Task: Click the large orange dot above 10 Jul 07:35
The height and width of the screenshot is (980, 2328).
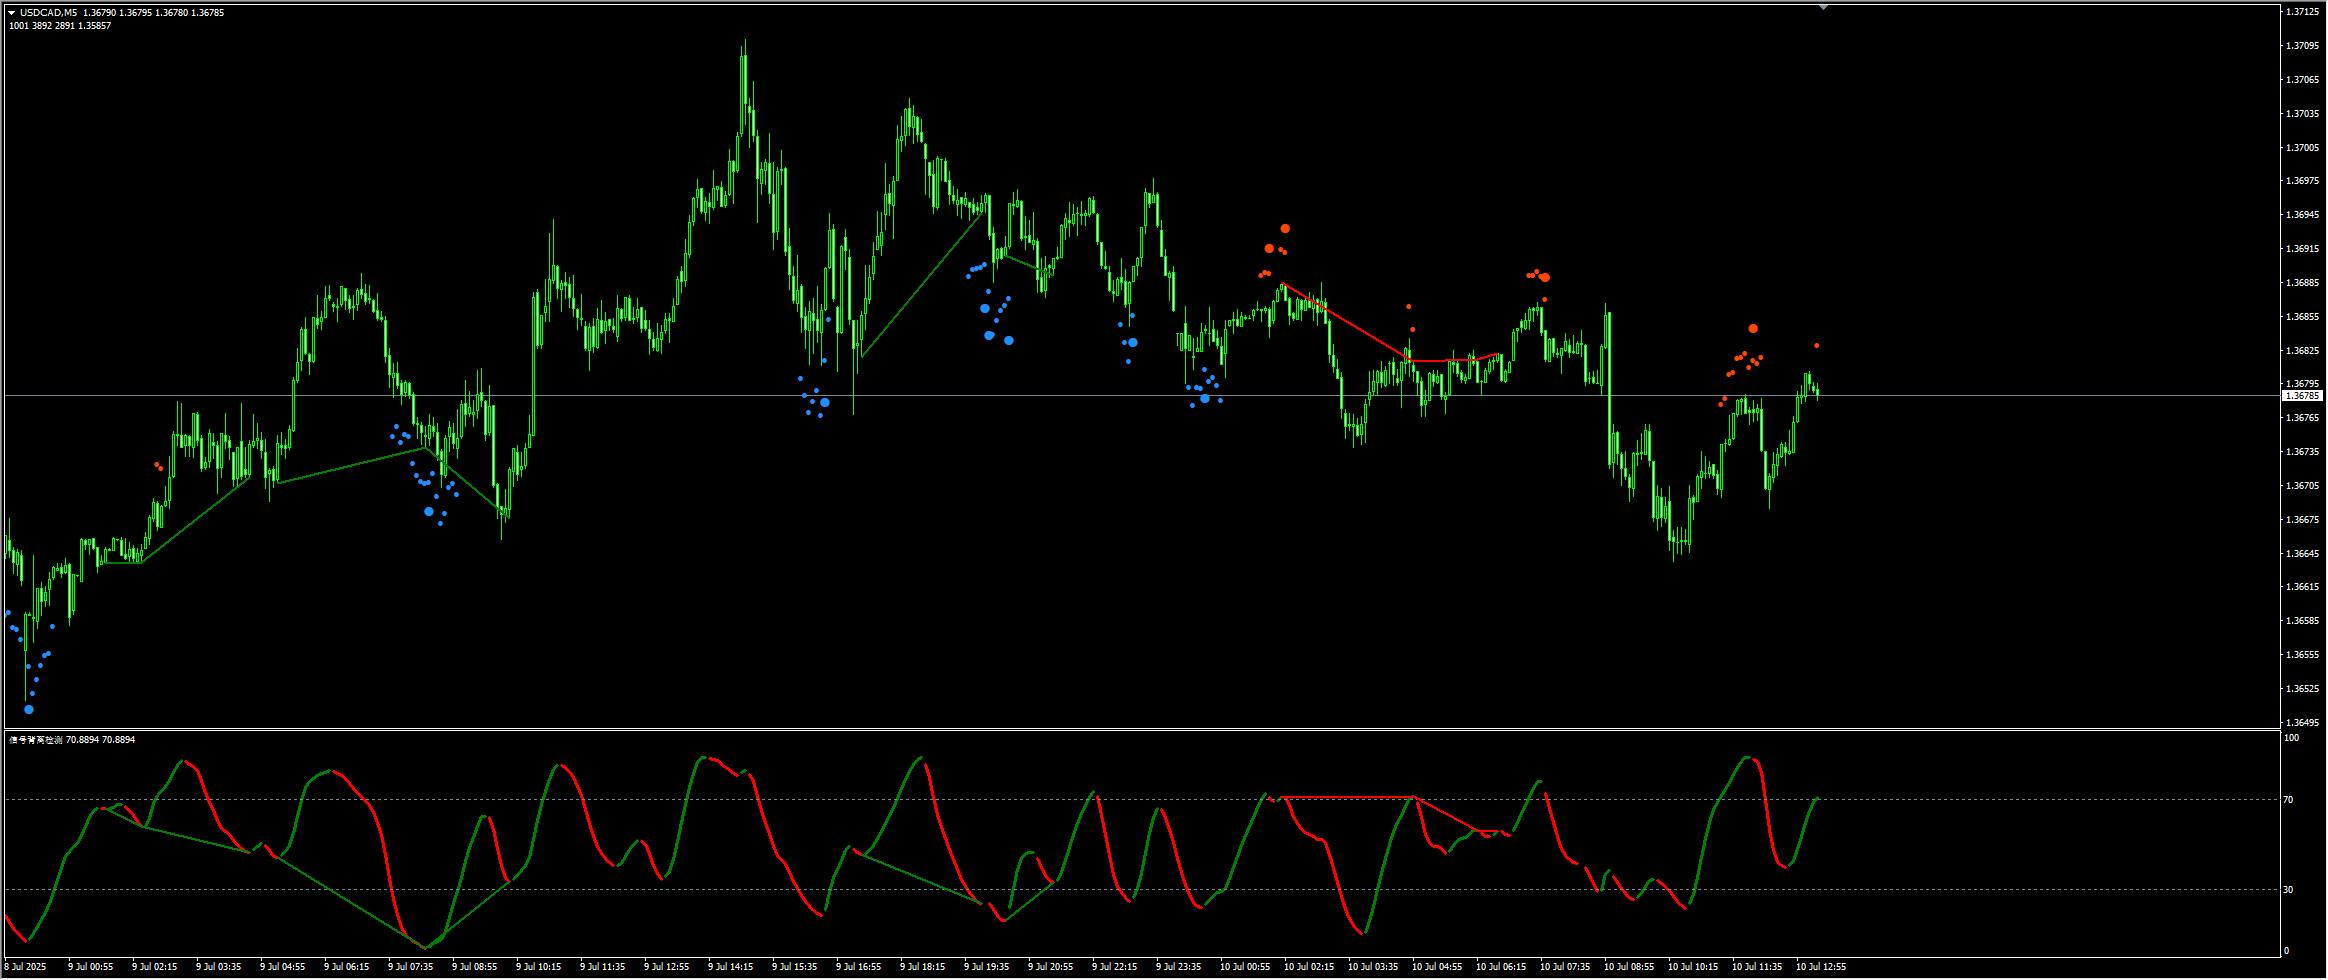Action: (1545, 277)
